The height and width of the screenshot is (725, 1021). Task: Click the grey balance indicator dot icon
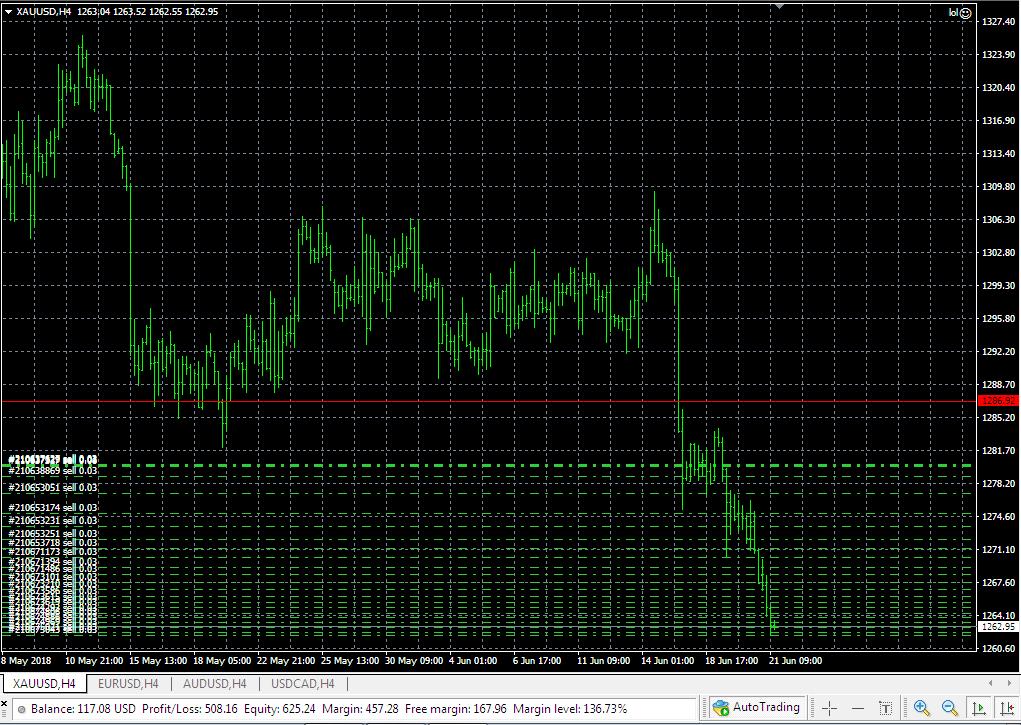(21, 709)
